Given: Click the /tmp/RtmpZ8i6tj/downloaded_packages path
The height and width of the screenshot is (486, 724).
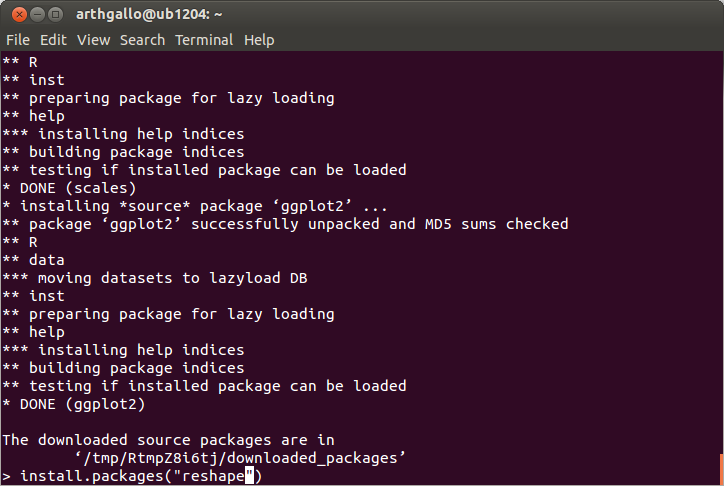Looking at the screenshot, I should [240, 458].
